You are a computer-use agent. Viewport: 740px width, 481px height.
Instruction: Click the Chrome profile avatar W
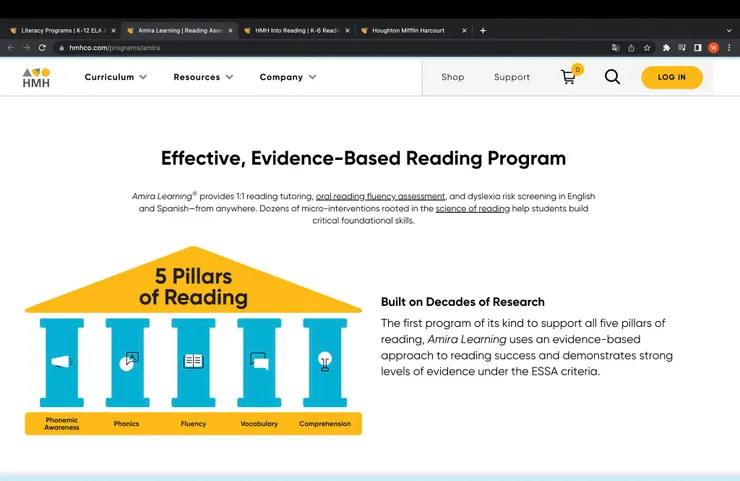714,48
